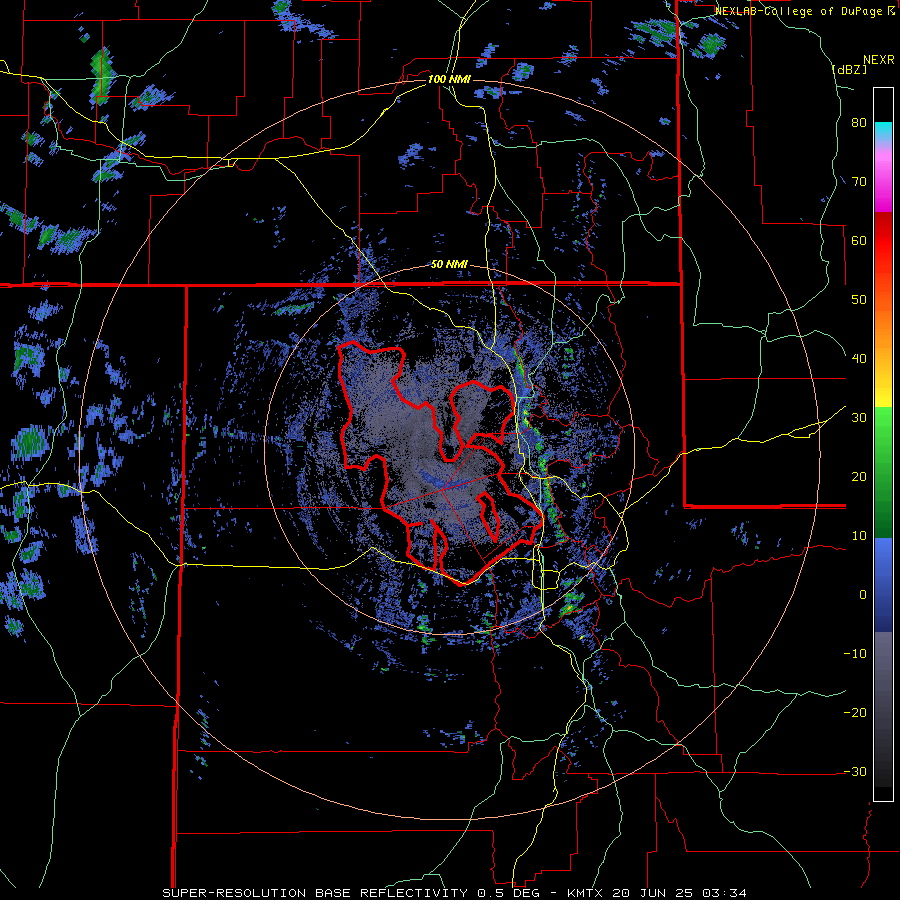Viewport: 900px width, 900px height.
Task: Click the 0 value on the dBZ scale
Action: (863, 595)
